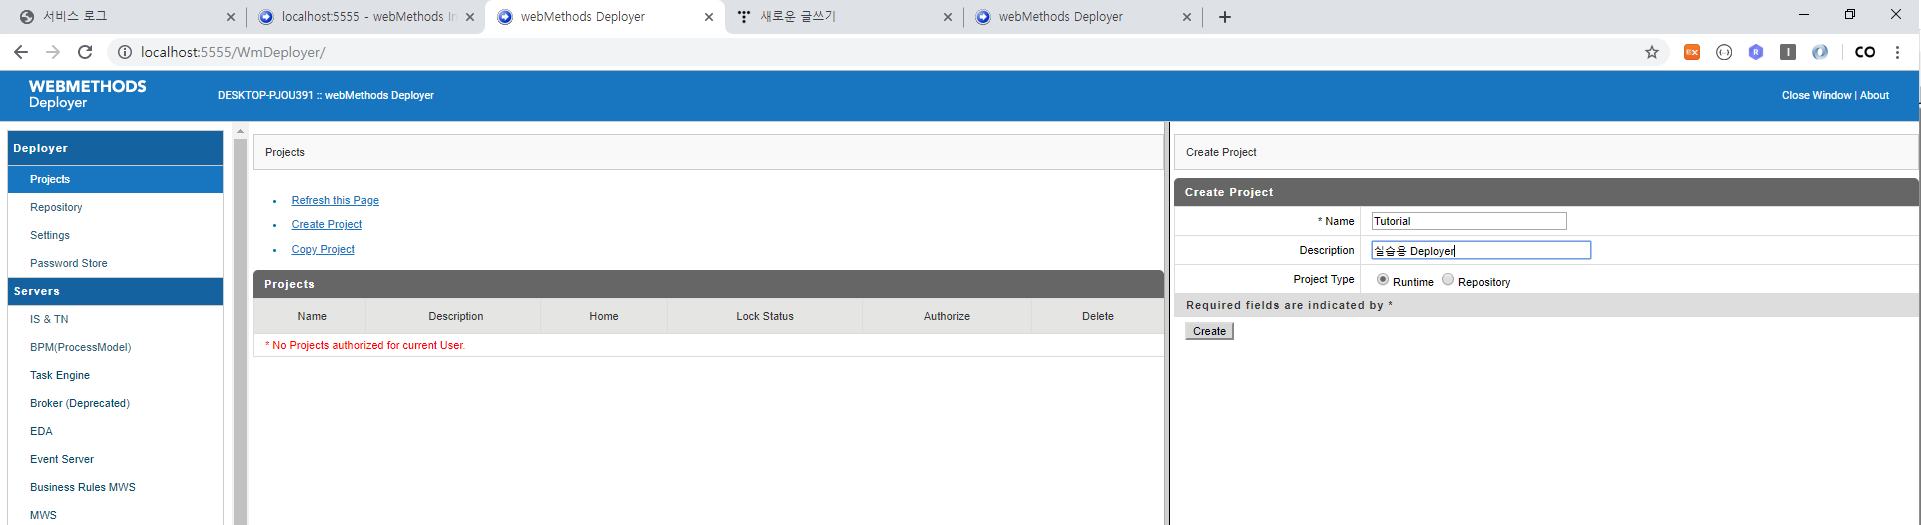
Task: Click the Delete column header
Action: 1098,316
